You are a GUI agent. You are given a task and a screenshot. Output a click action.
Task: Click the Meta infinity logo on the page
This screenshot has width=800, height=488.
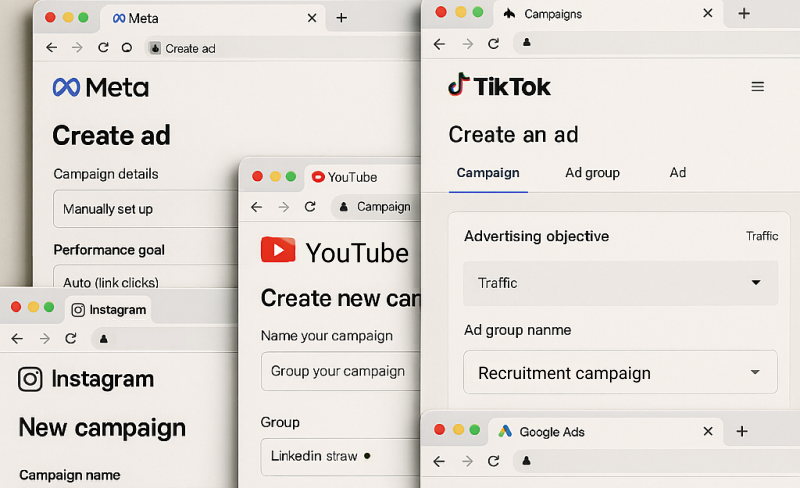click(66, 87)
